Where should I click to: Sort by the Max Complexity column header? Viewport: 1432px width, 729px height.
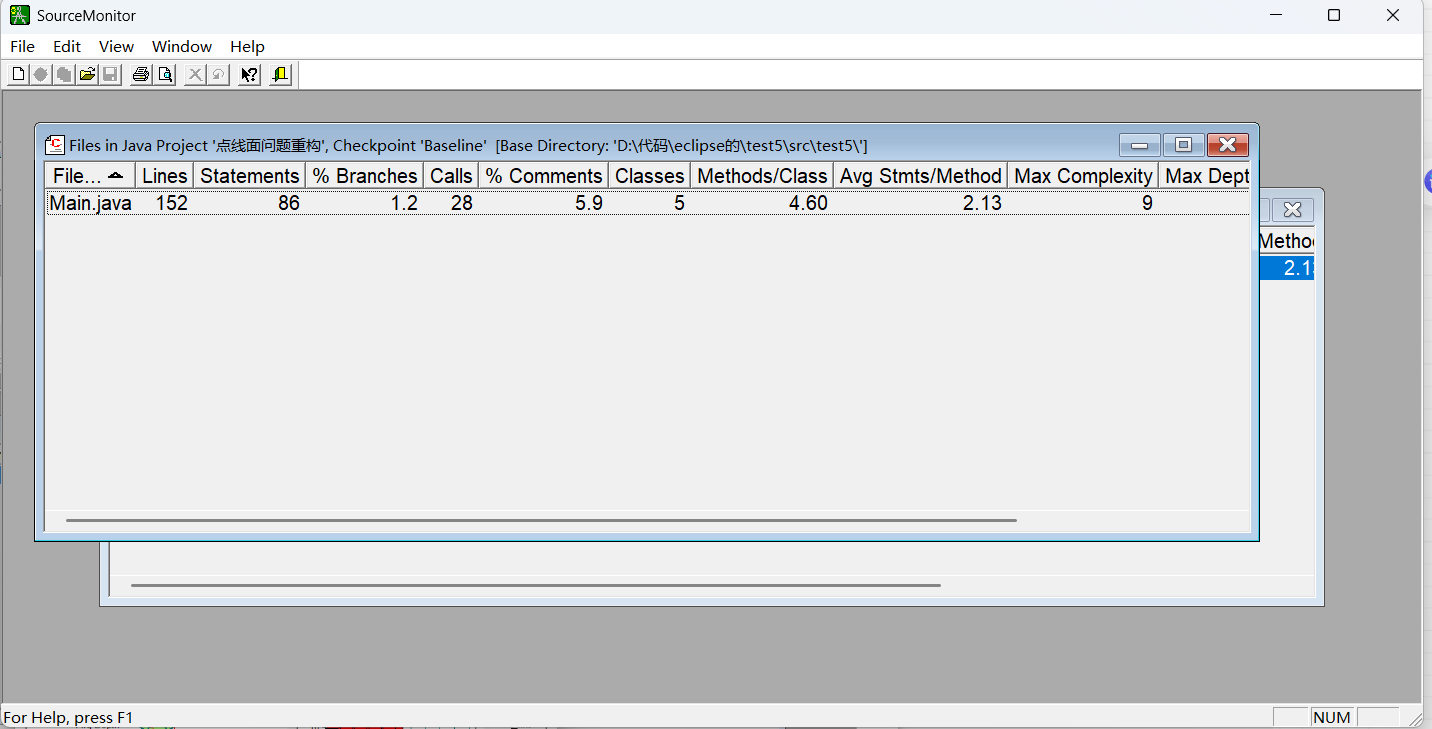click(1084, 176)
